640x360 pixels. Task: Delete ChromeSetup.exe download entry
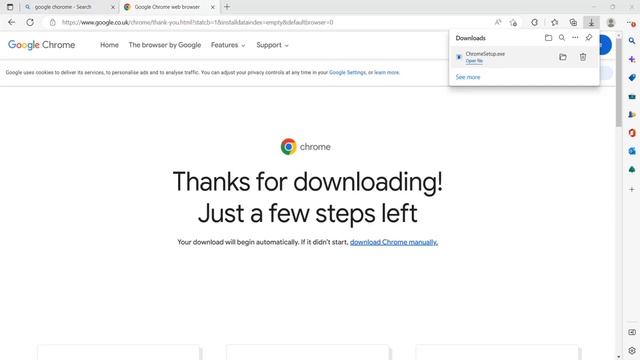(583, 57)
